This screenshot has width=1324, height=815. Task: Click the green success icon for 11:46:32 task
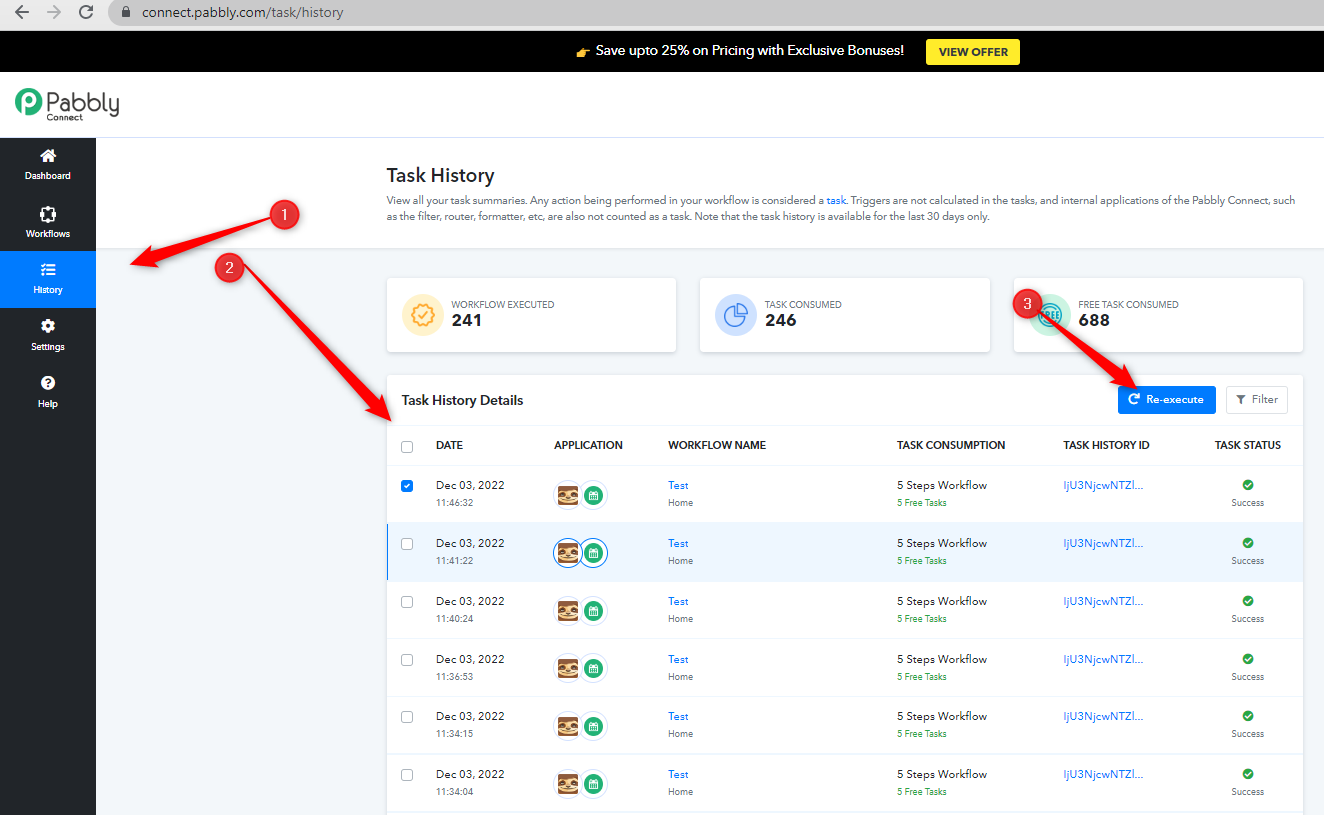[x=1248, y=485]
